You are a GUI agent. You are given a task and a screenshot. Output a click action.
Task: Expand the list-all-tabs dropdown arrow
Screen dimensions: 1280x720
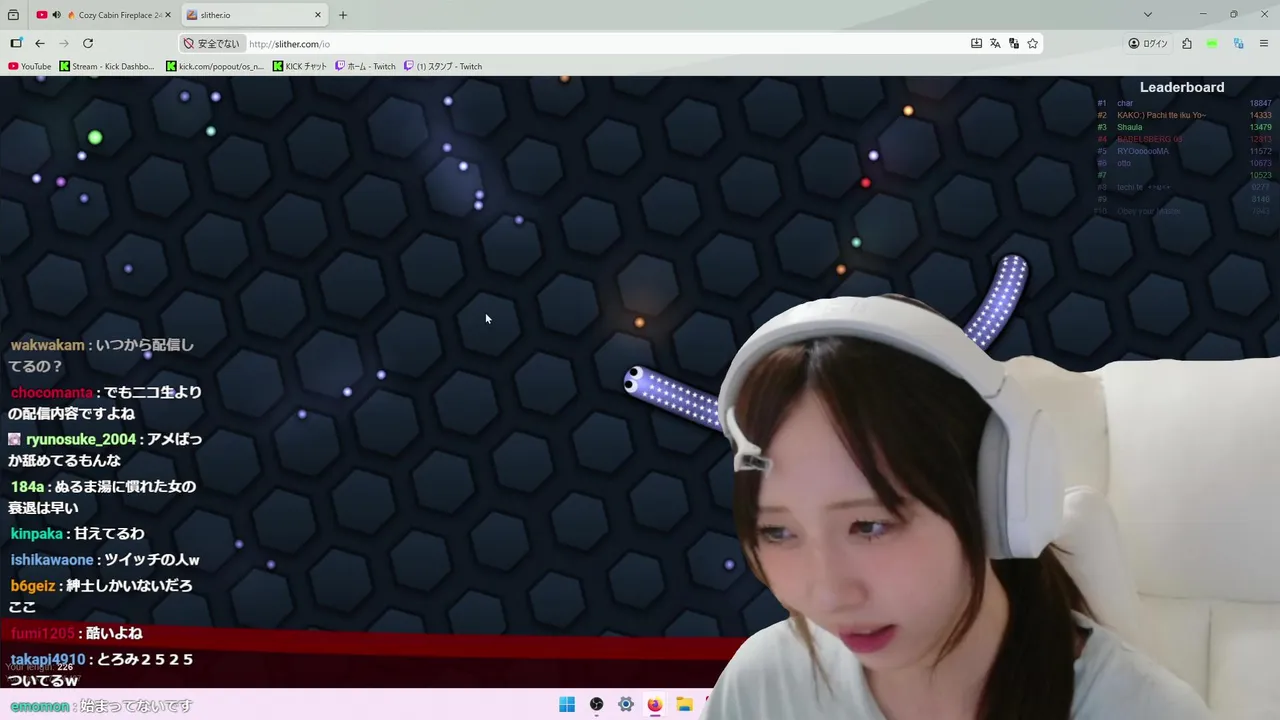click(1148, 15)
